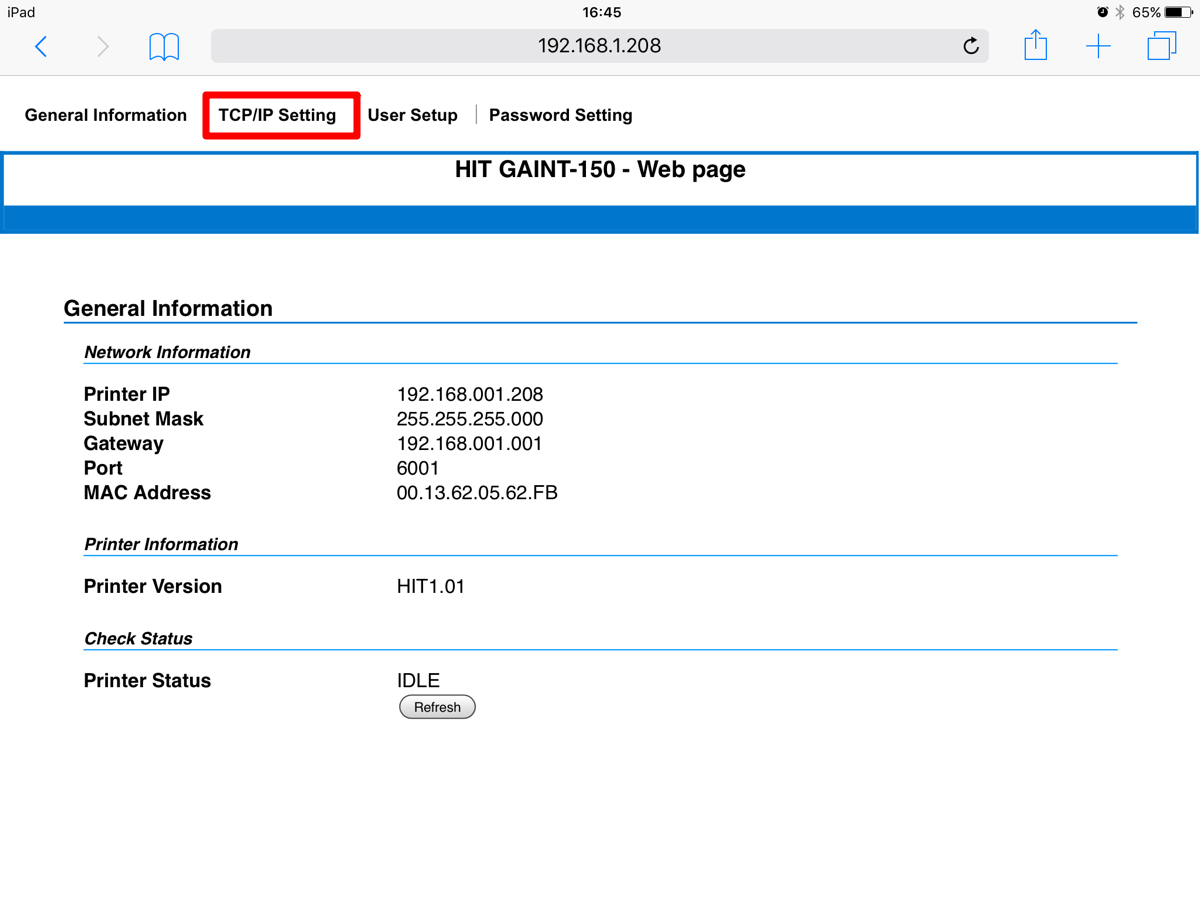
Task: Tap the address bar showing 192.168.1.208
Action: [599, 46]
